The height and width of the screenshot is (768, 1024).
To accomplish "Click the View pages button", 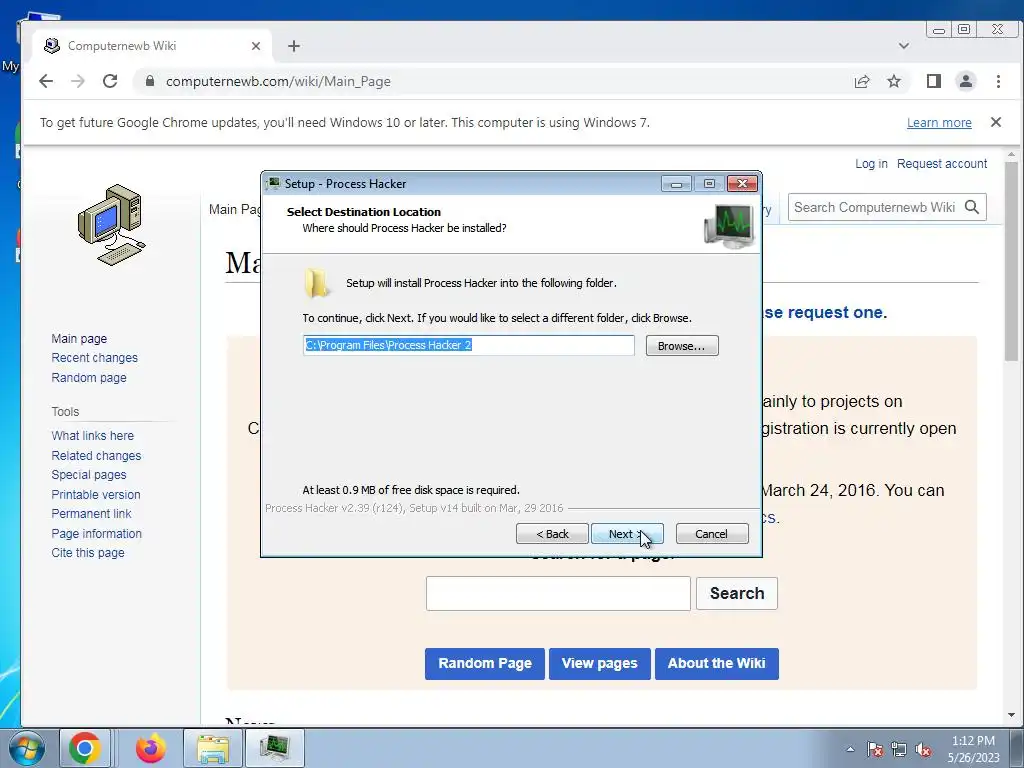I will click(600, 664).
